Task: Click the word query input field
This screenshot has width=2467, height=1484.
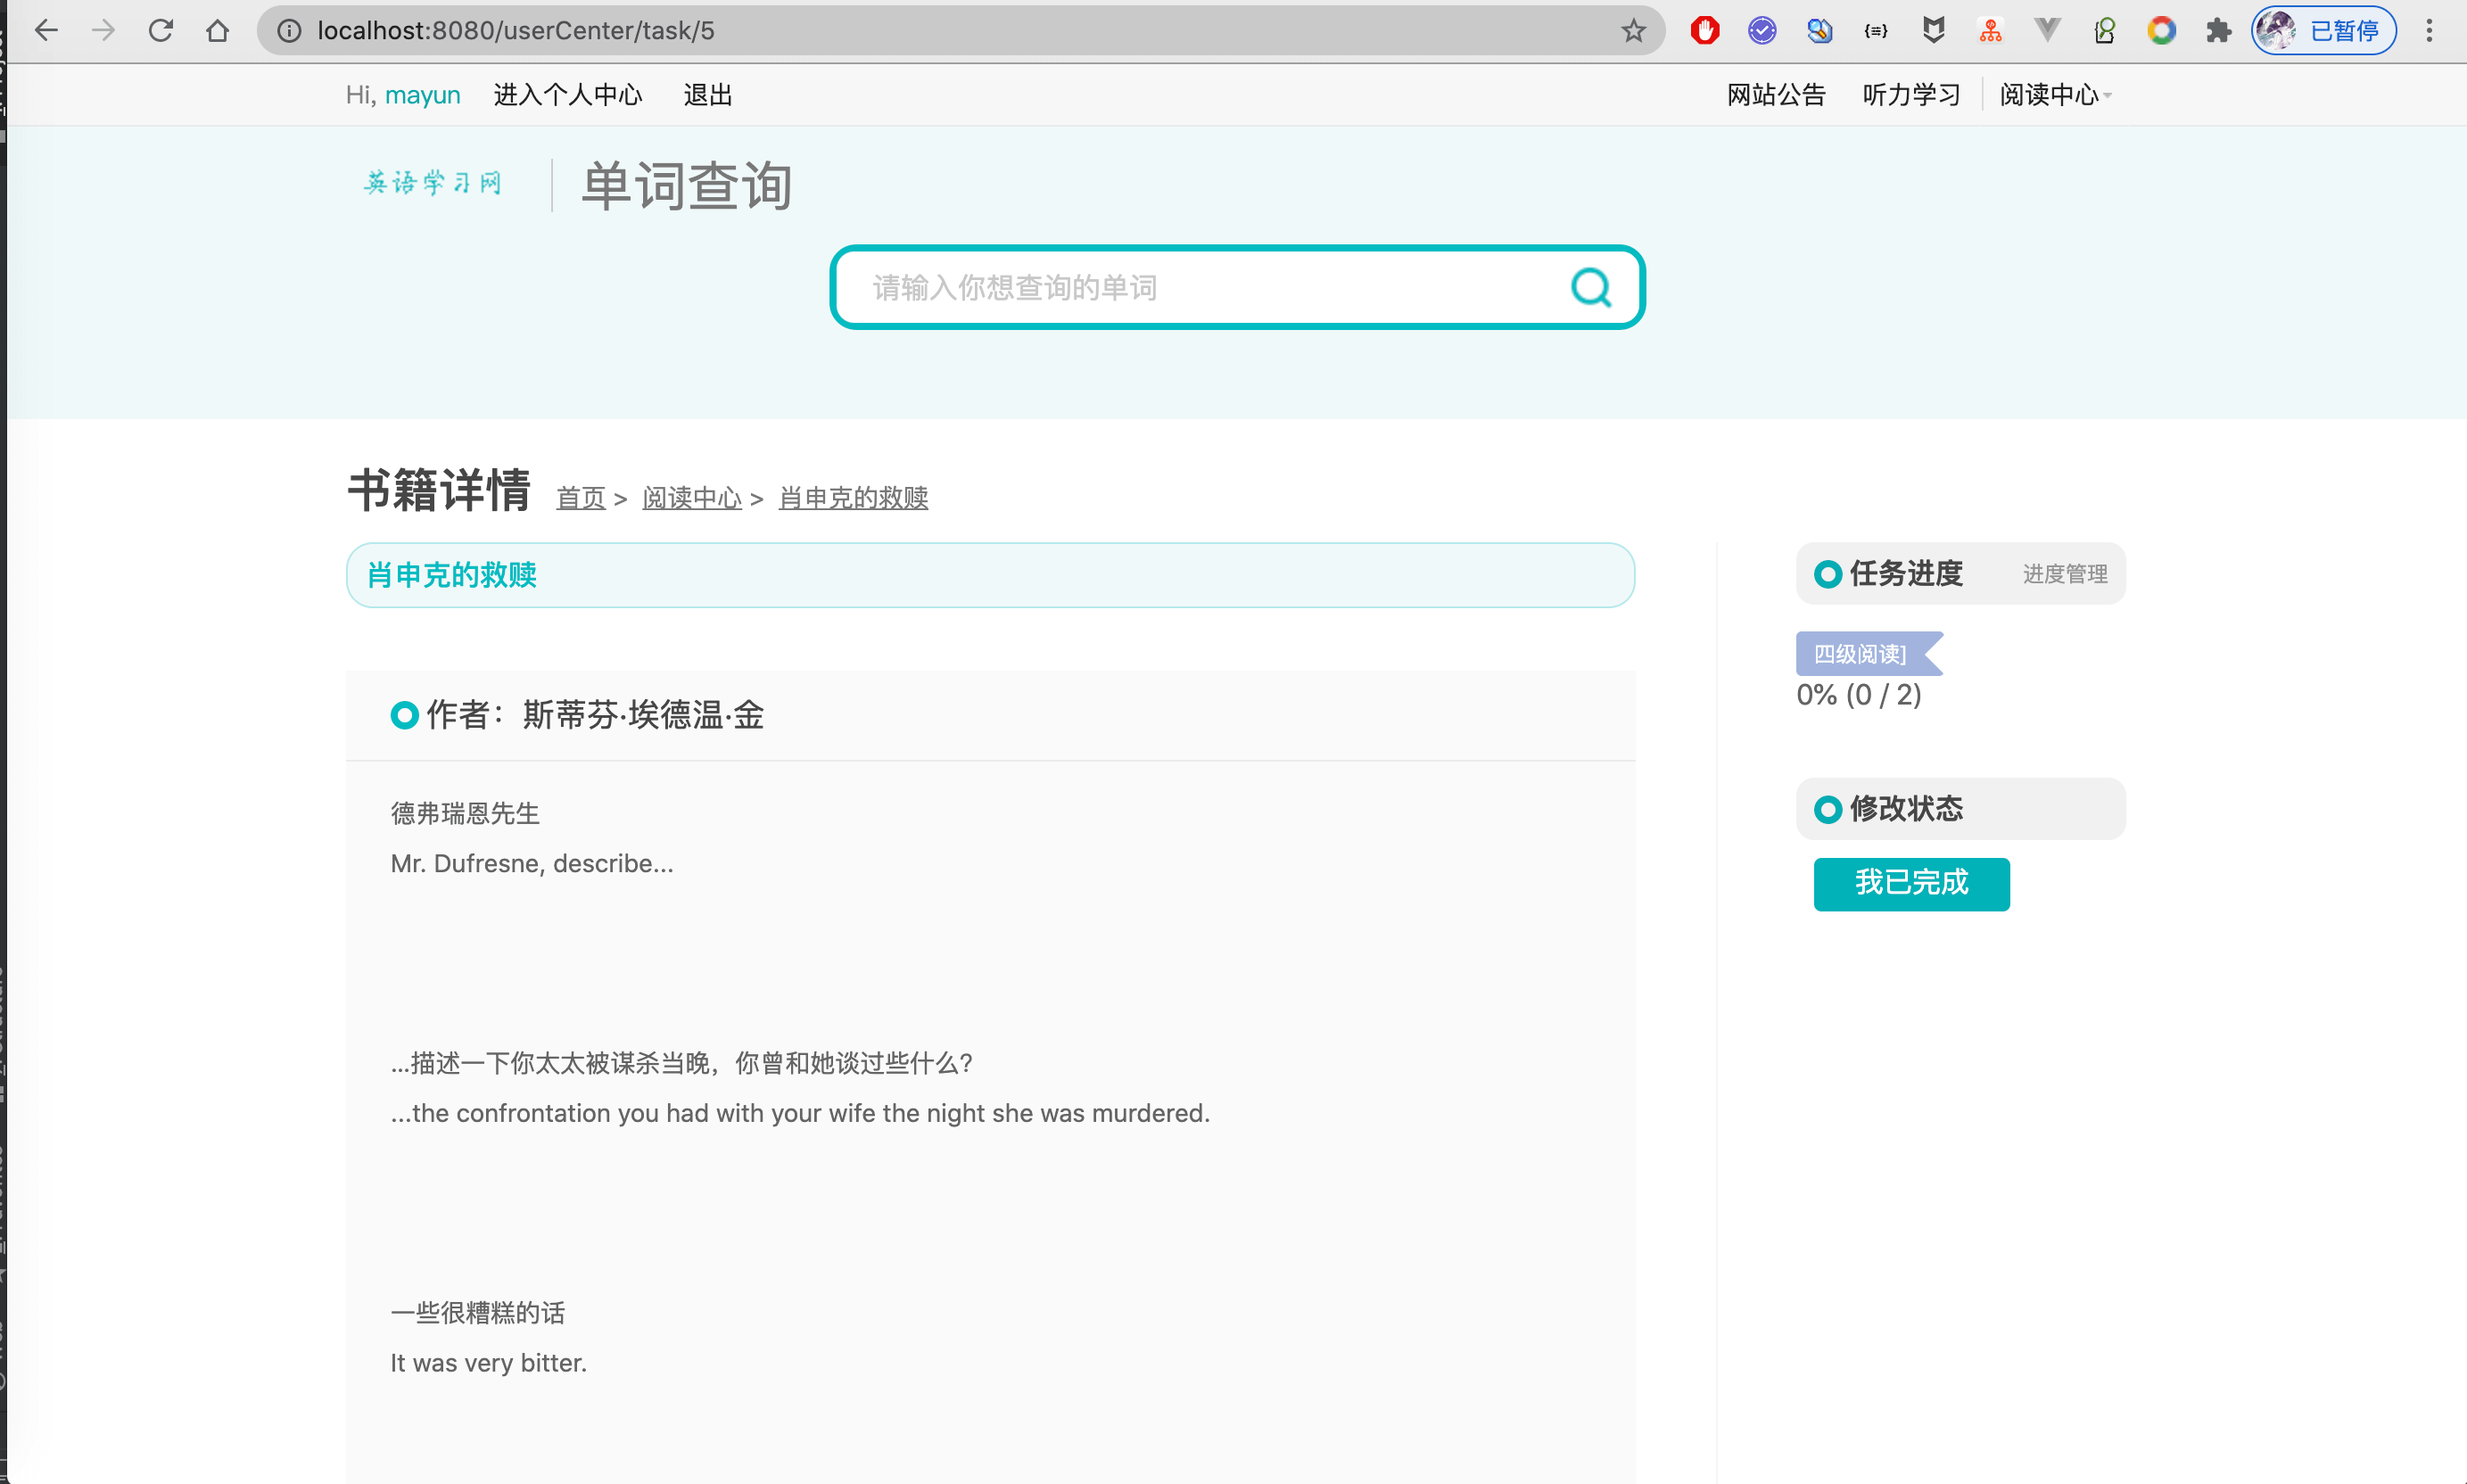Action: tap(1200, 288)
